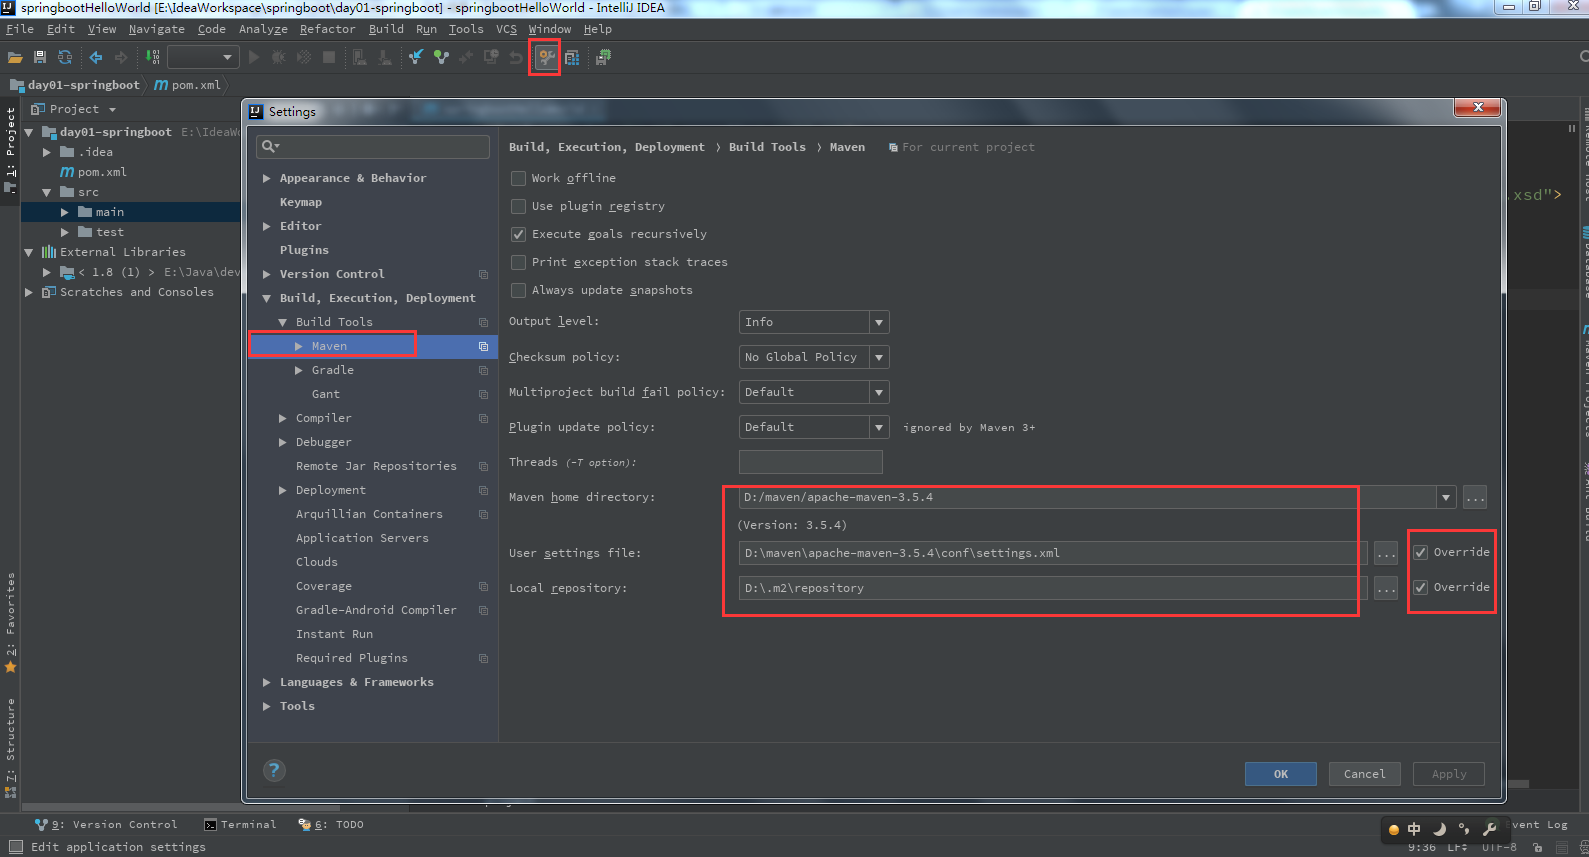This screenshot has height=857, width=1589.
Task: Check Print exception stack traces
Action: click(518, 262)
